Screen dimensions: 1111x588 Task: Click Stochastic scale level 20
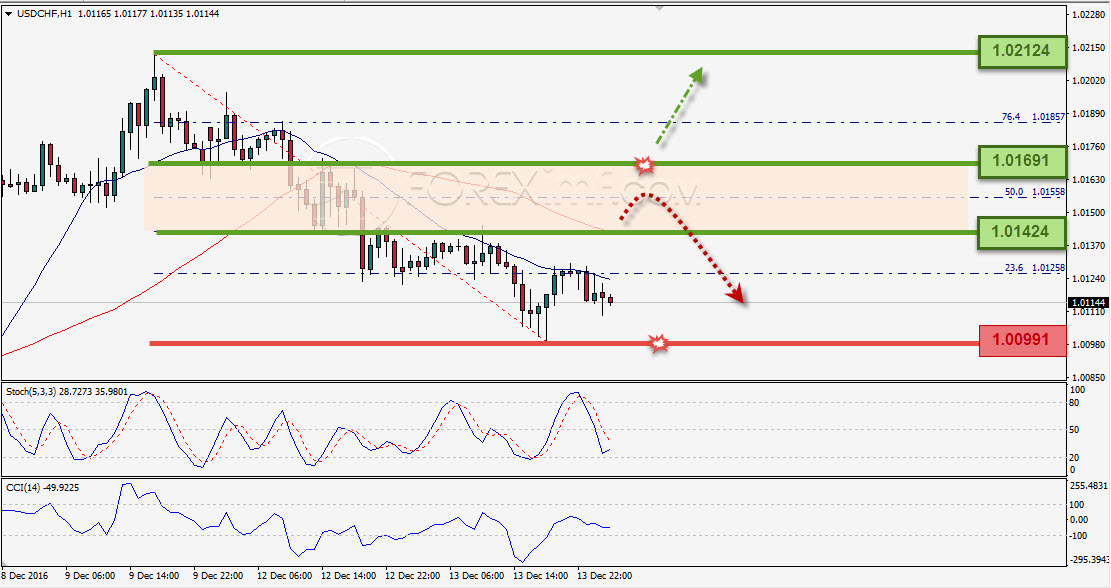[x=1074, y=458]
